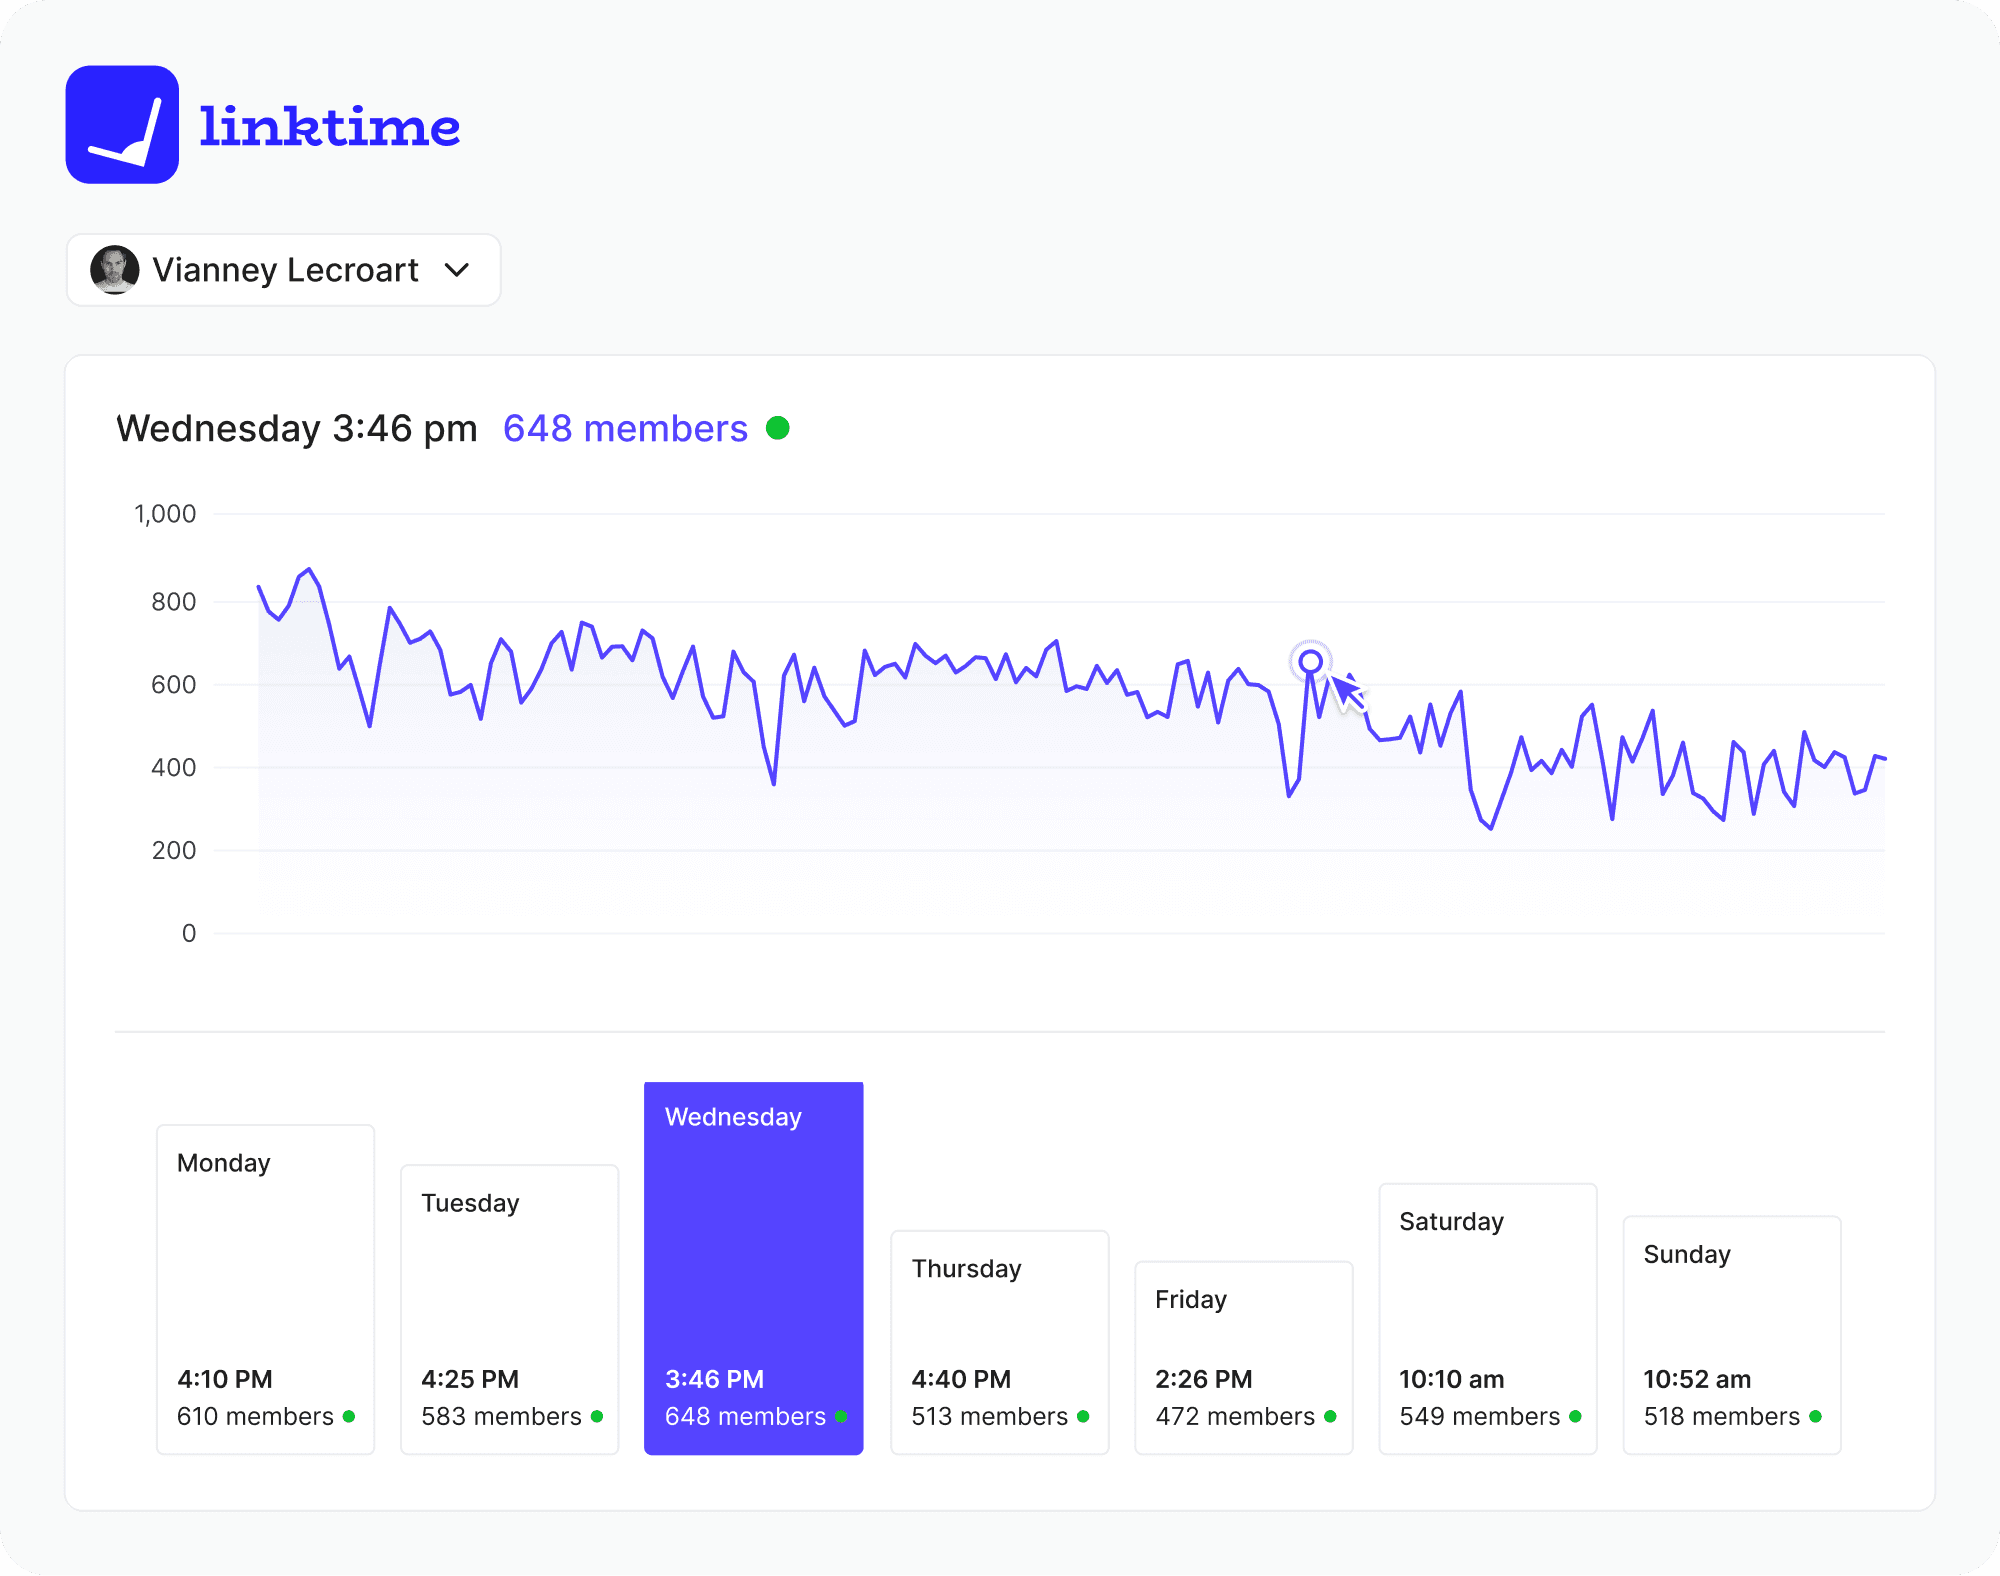
Task: Click green dot next to 513 members
Action: (x=1083, y=1416)
